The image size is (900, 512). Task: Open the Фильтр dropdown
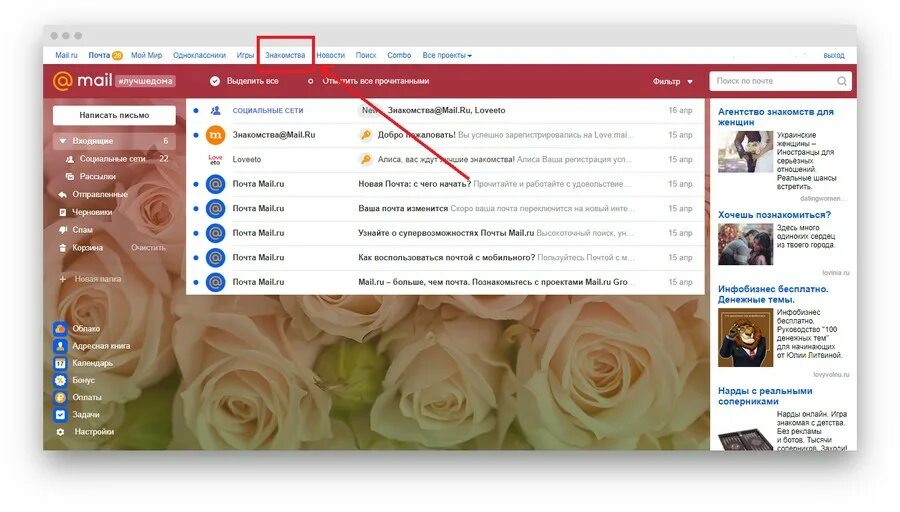673,82
